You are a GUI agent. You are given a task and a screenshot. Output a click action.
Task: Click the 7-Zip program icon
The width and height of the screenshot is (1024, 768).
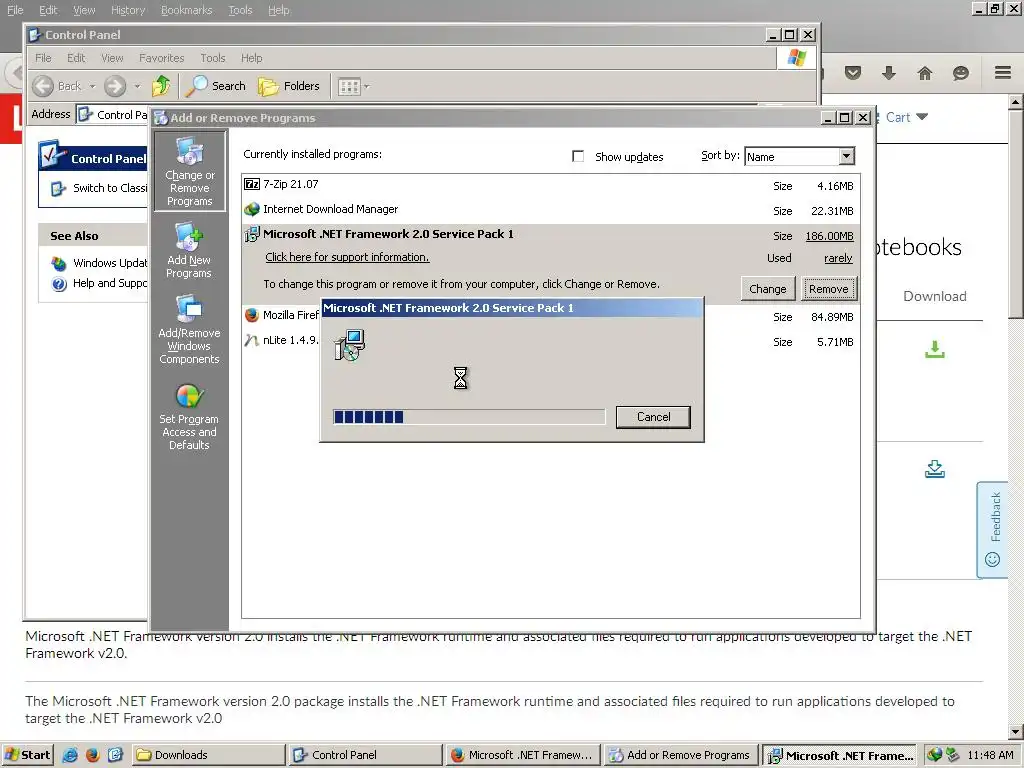tap(251, 184)
